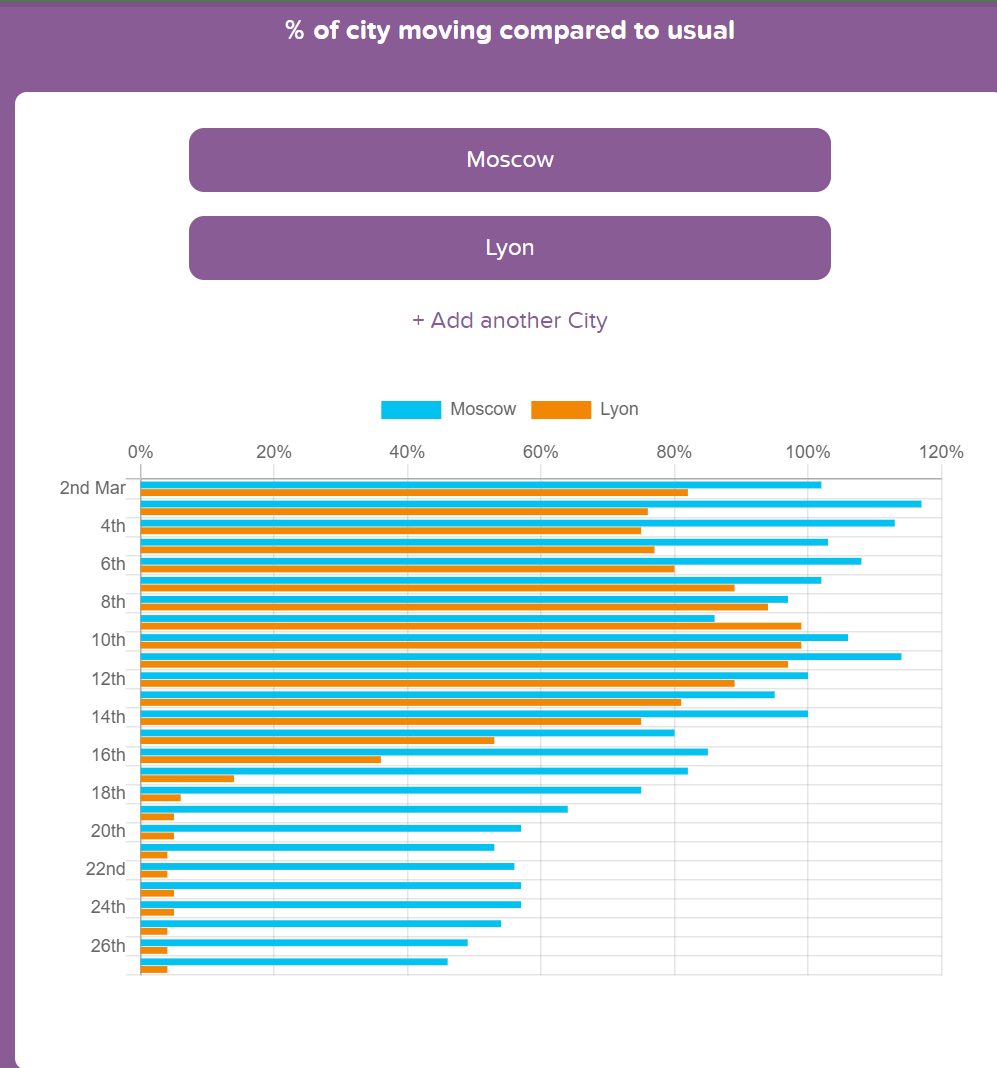This screenshot has height=1068, width=997.
Task: Click Lyon's orange bar on the 10th
Action: click(x=471, y=645)
